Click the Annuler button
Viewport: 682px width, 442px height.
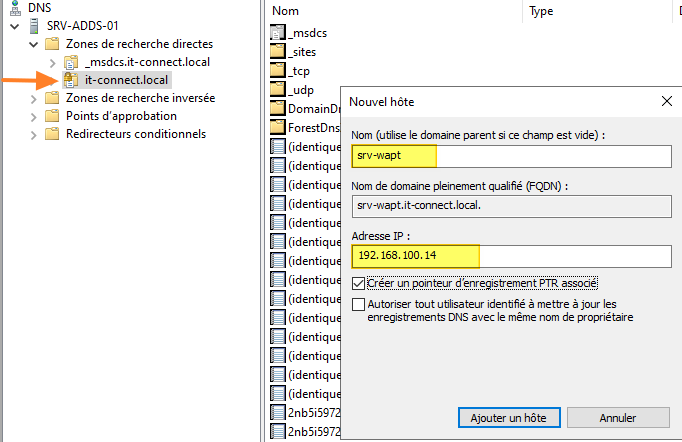(x=618, y=418)
